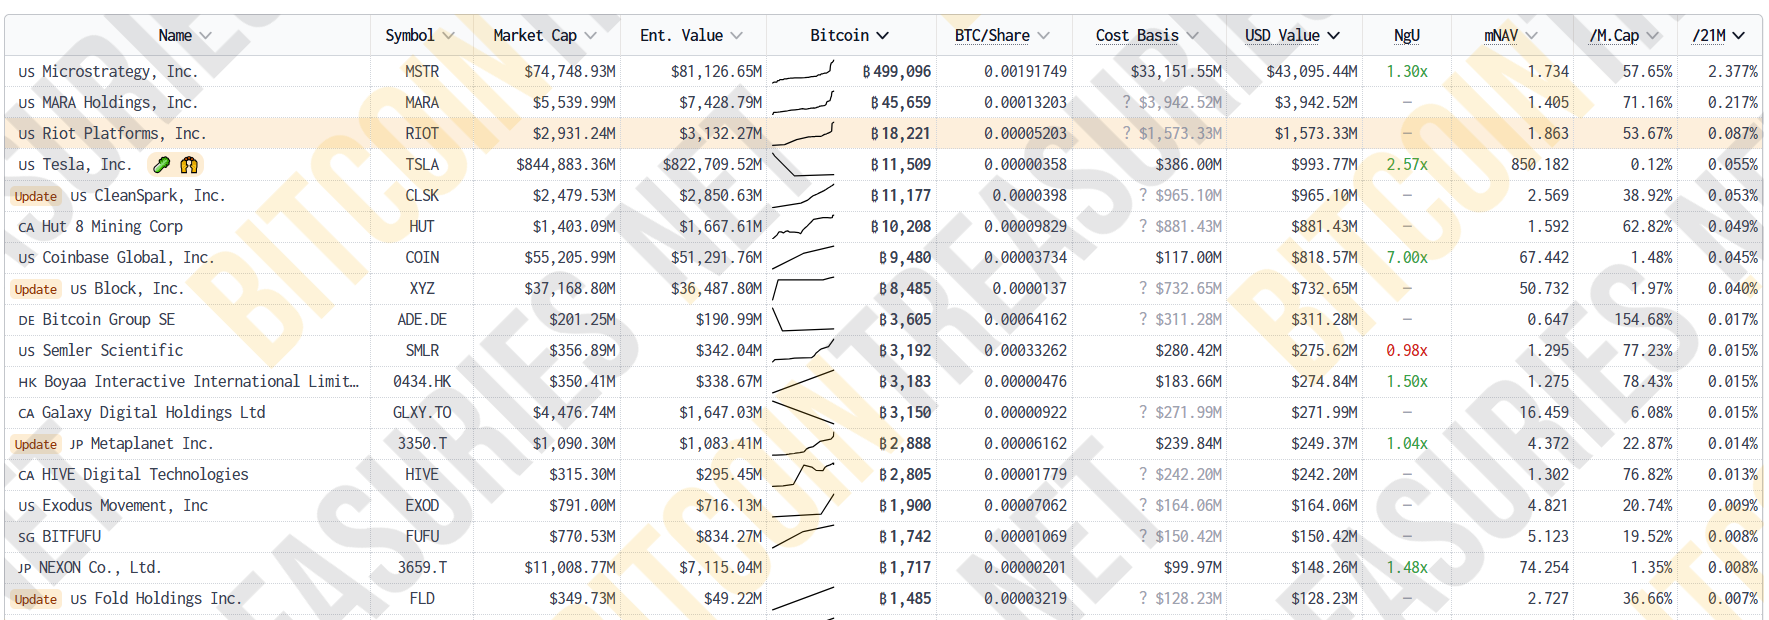Click the question mark next to Galaxy Digital's $271.99M cost basis
Screen dimensions: 1769x620
coord(1143,412)
